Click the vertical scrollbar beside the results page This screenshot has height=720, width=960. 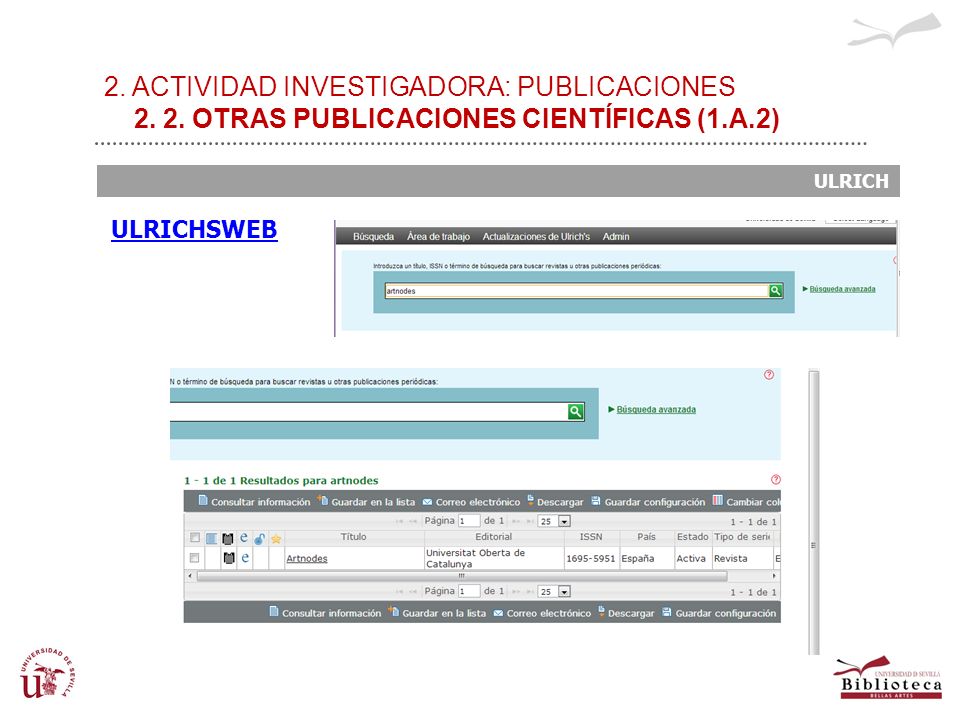click(x=814, y=512)
